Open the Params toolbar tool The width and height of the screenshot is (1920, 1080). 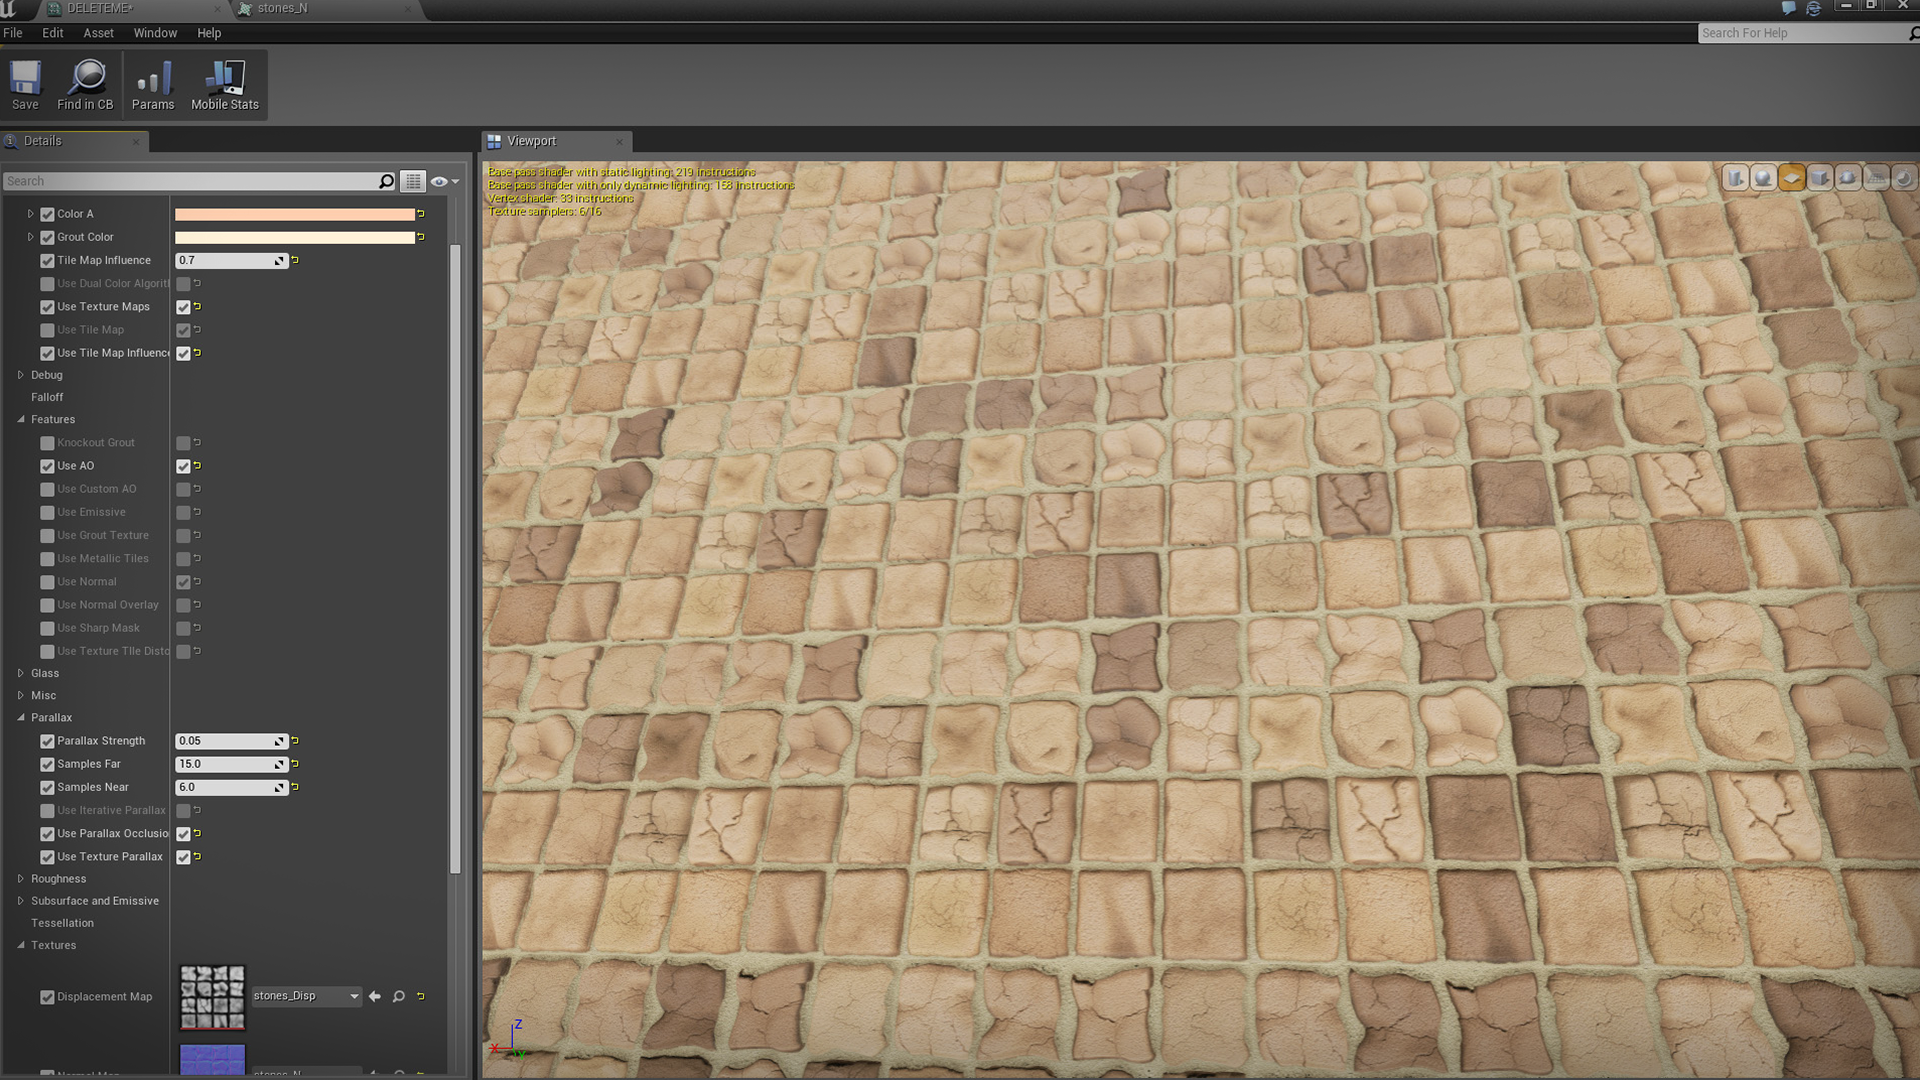pyautogui.click(x=153, y=84)
